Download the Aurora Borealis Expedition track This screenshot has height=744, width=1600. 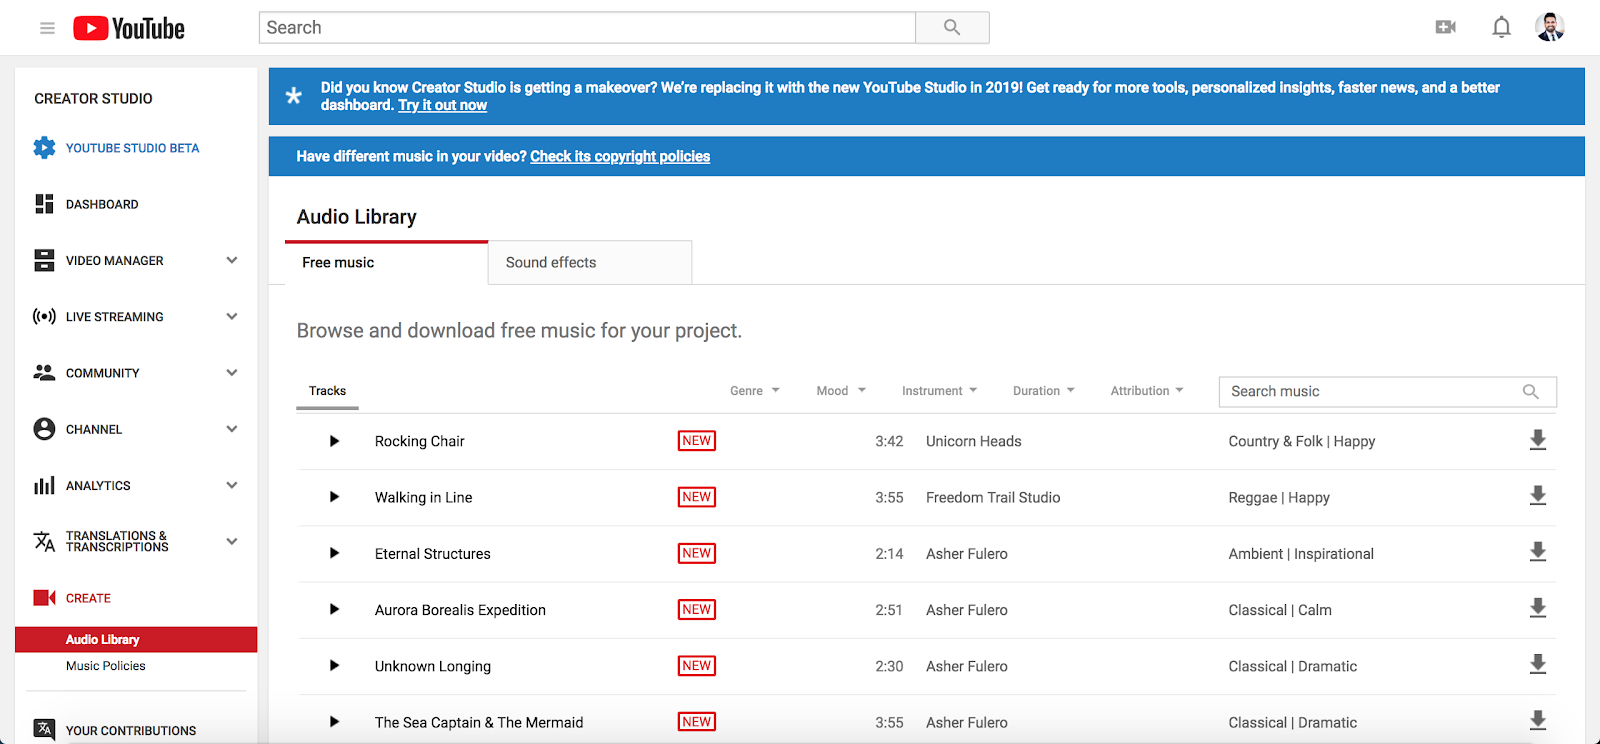tap(1538, 608)
